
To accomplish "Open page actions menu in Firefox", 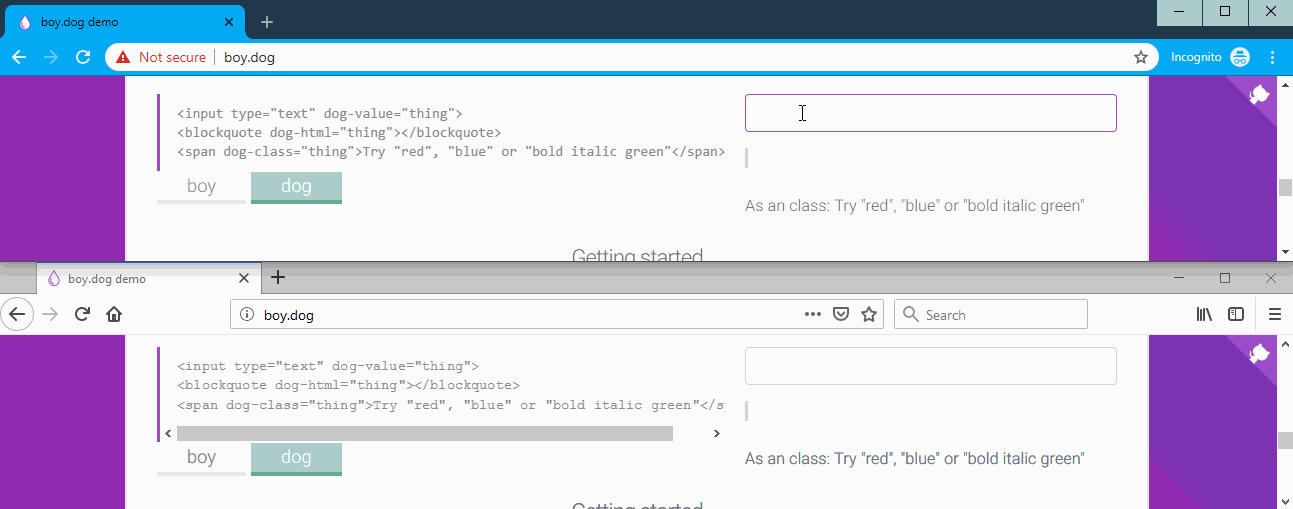I will coord(813,314).
